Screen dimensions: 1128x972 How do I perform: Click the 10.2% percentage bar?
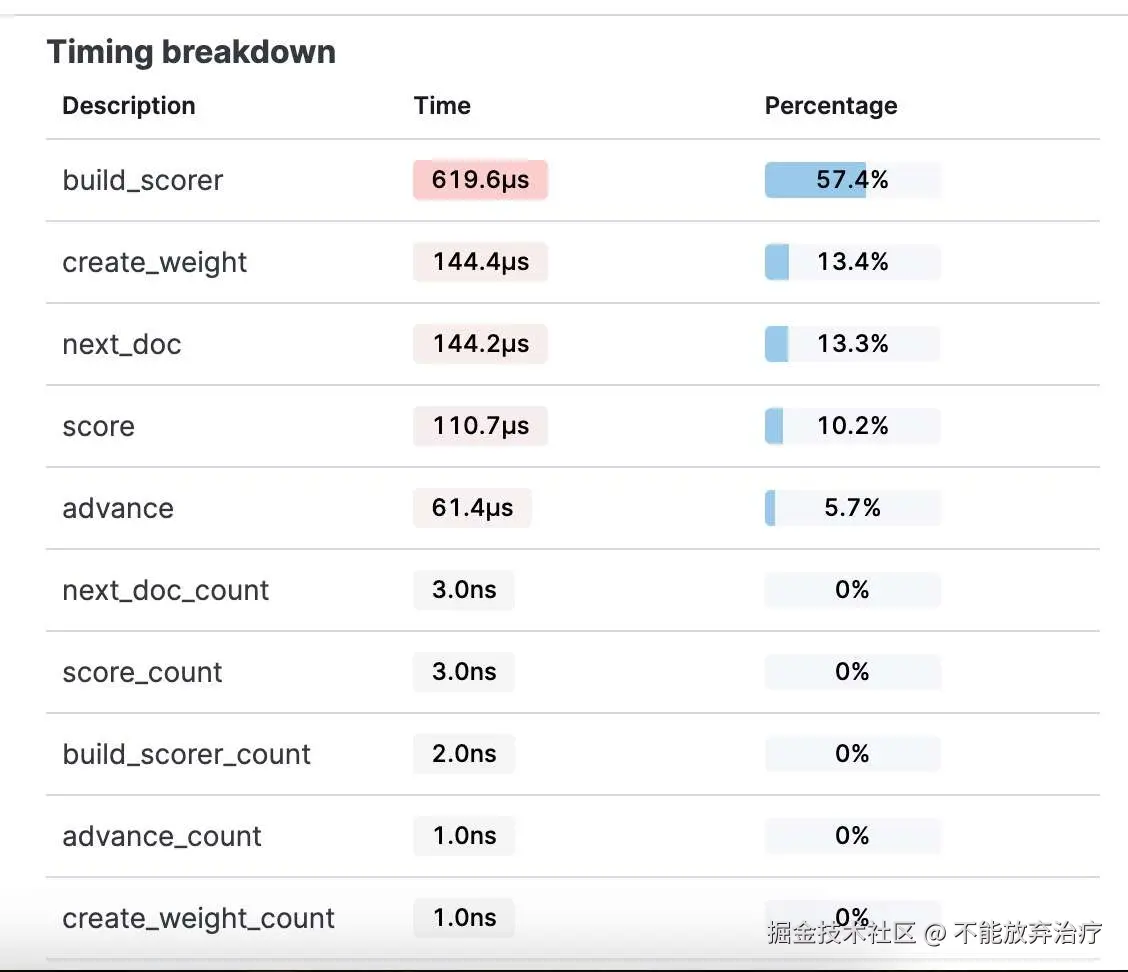coord(852,426)
